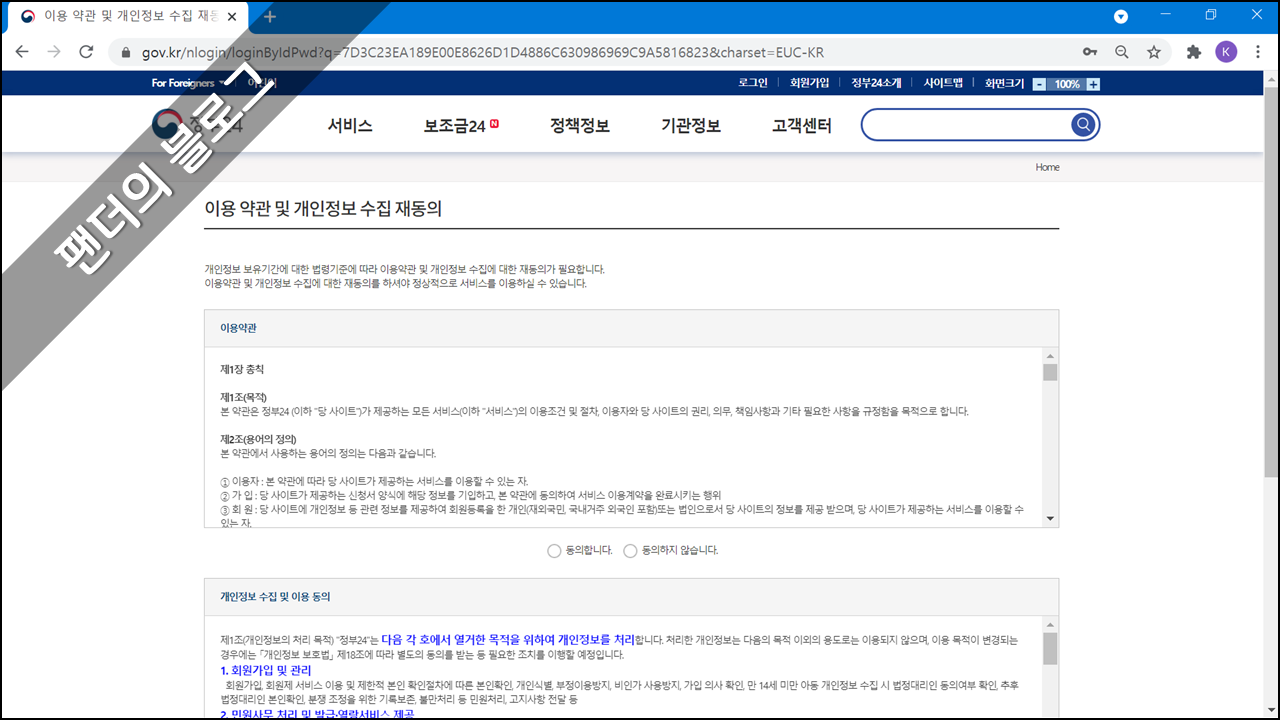The height and width of the screenshot is (720, 1280).
Task: Click the 개인정보 수집 box scrollbar up arrow
Action: tap(1050, 624)
